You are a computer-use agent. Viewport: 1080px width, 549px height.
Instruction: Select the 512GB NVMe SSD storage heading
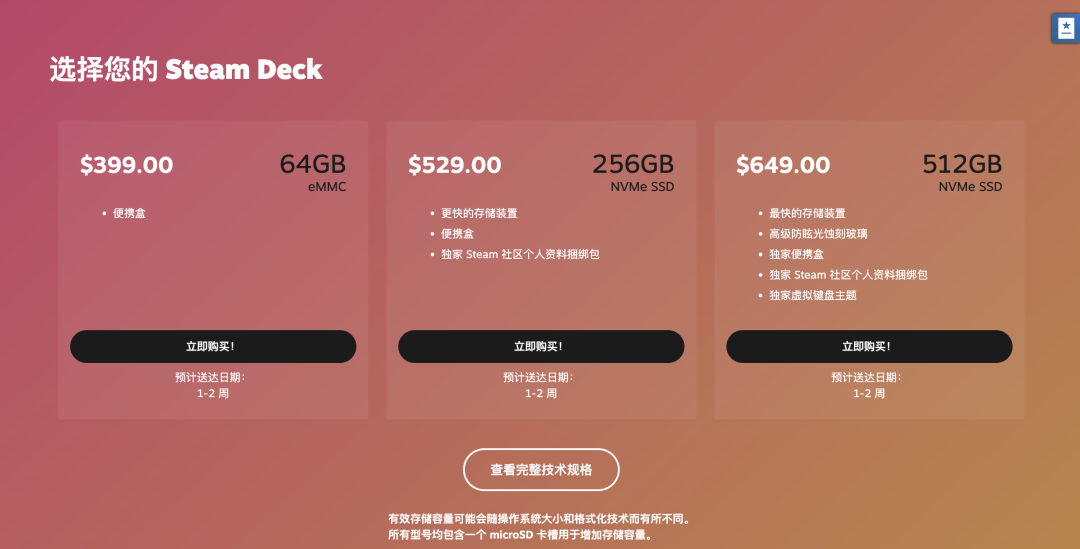pyautogui.click(x=962, y=172)
